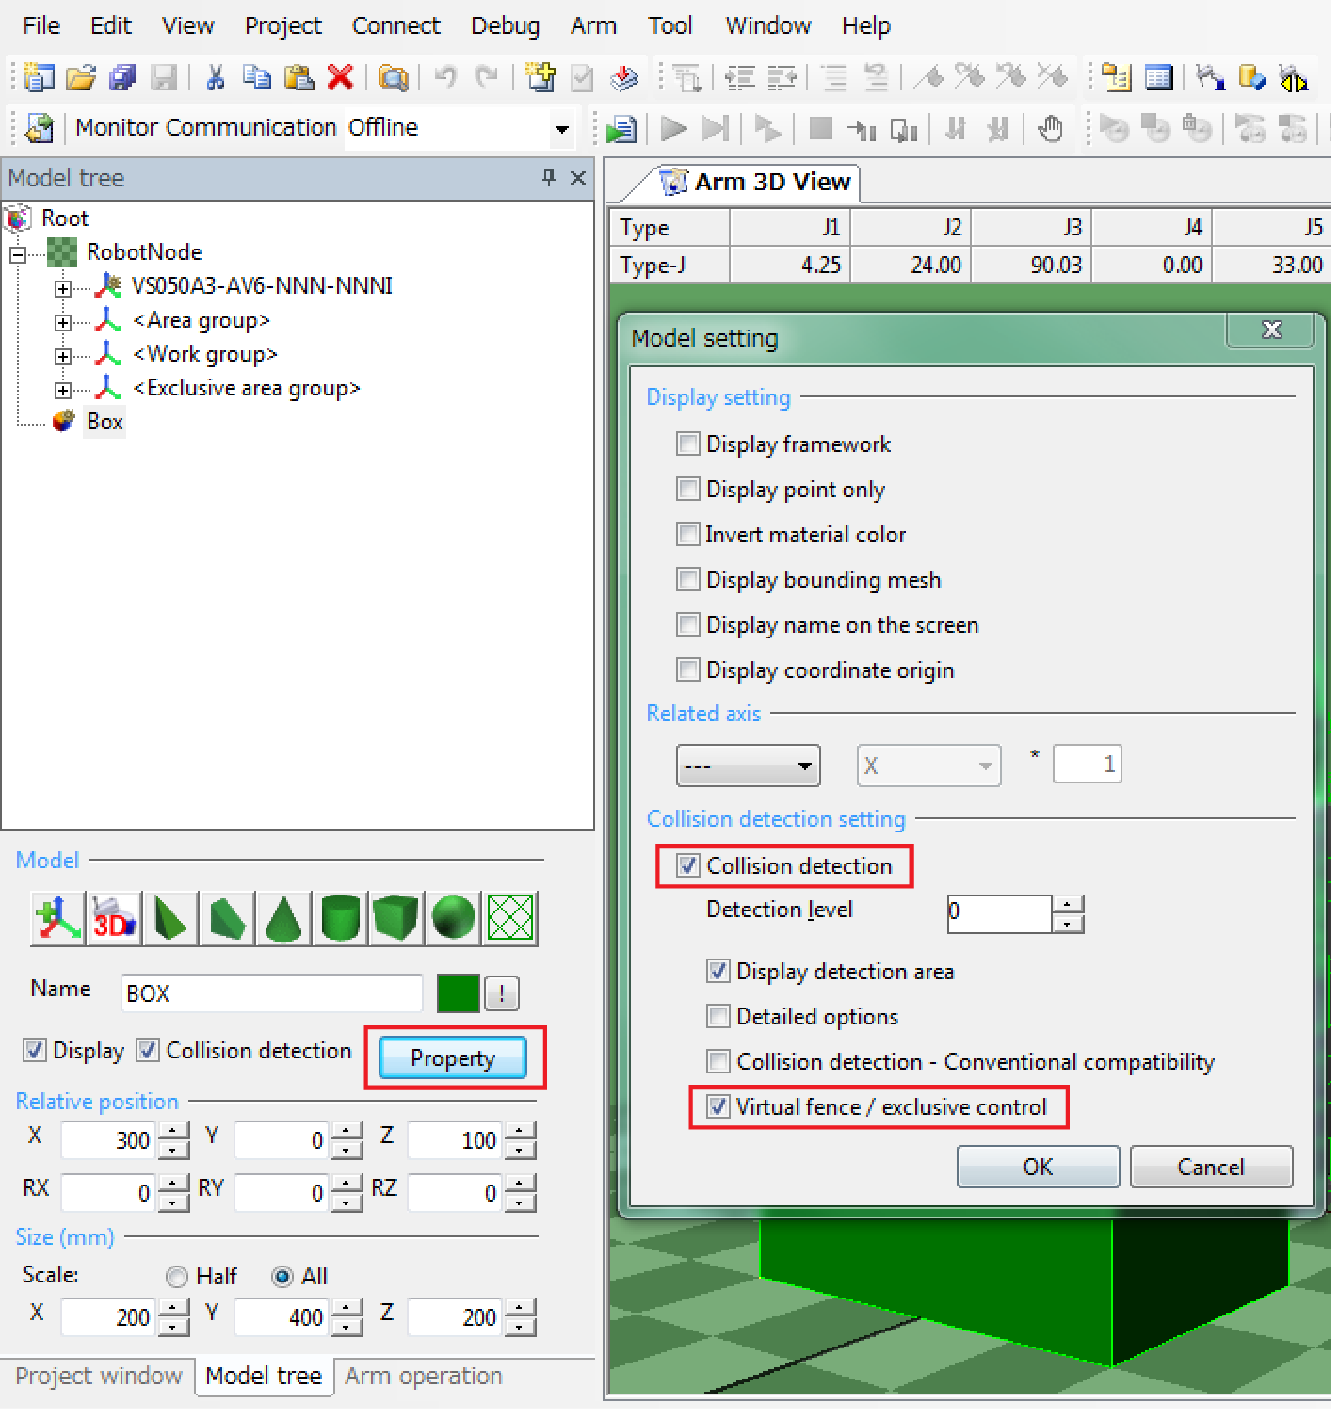Select the box cube model icon
Image resolution: width=1331 pixels, height=1409 pixels.
click(396, 918)
